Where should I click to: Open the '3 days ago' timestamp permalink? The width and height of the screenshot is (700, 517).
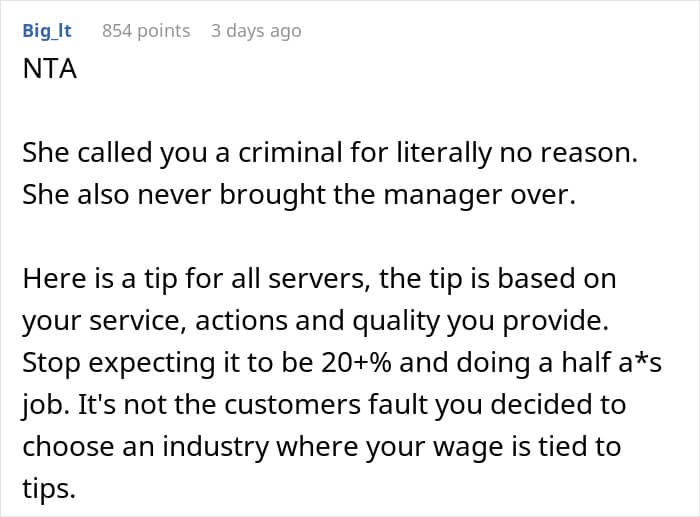[x=256, y=31]
